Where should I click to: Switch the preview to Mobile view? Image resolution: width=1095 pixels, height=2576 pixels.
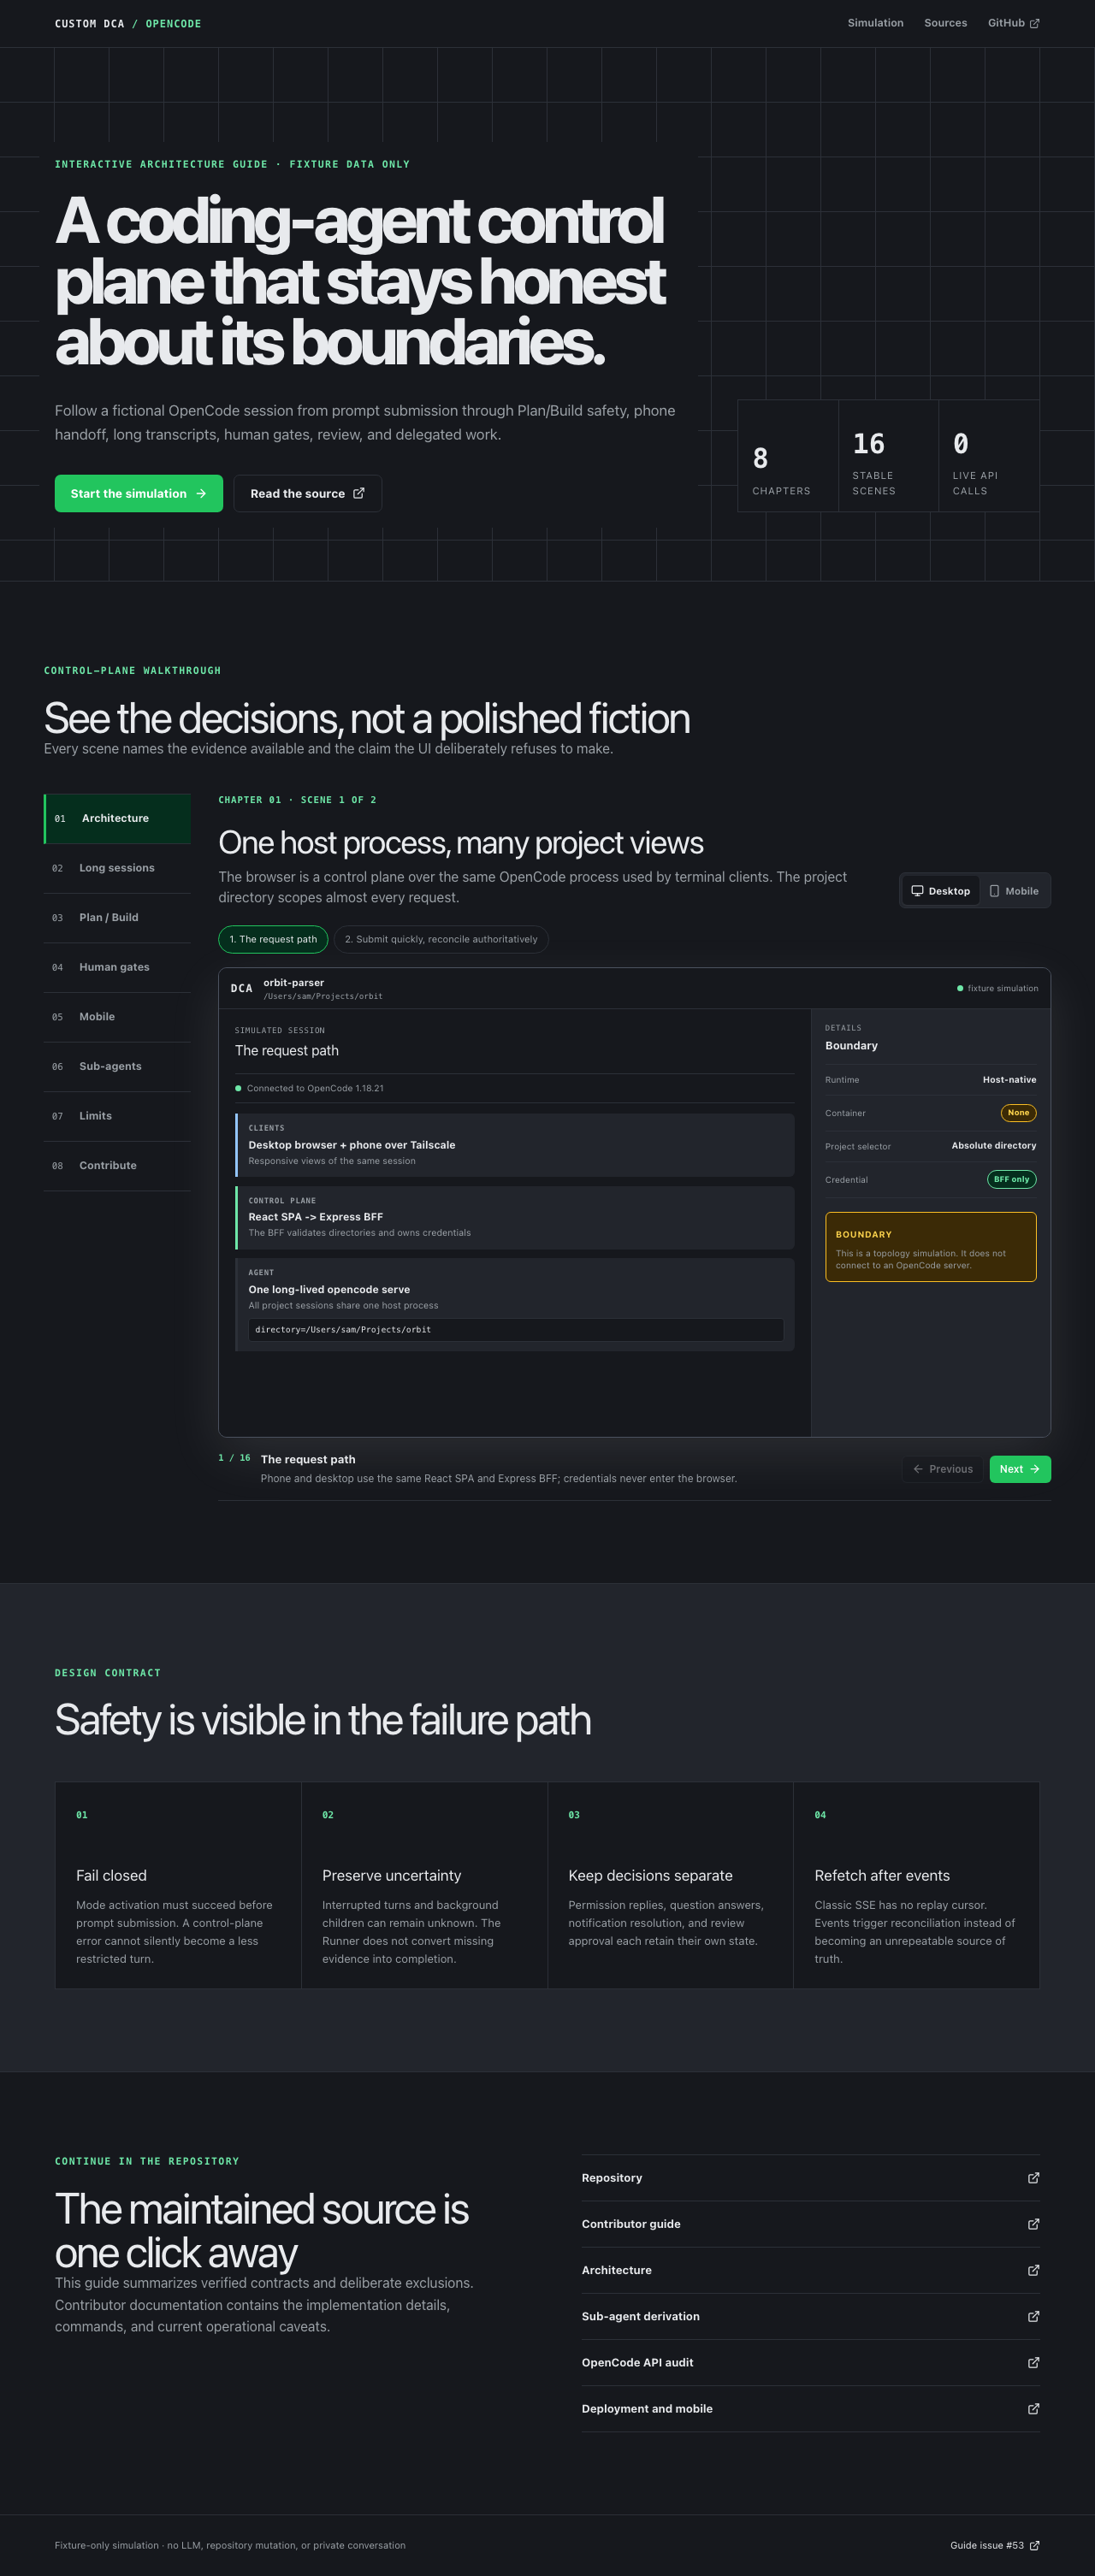click(1013, 890)
